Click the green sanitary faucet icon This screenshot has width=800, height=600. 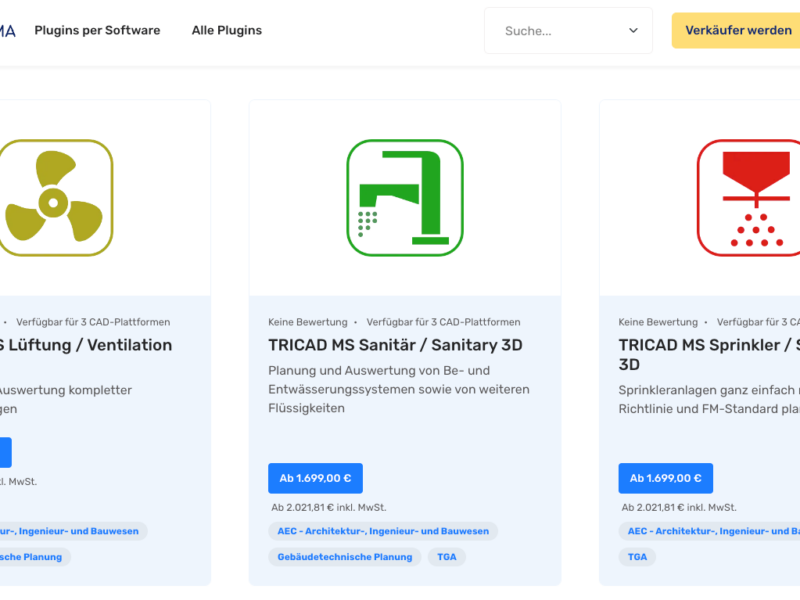point(405,198)
